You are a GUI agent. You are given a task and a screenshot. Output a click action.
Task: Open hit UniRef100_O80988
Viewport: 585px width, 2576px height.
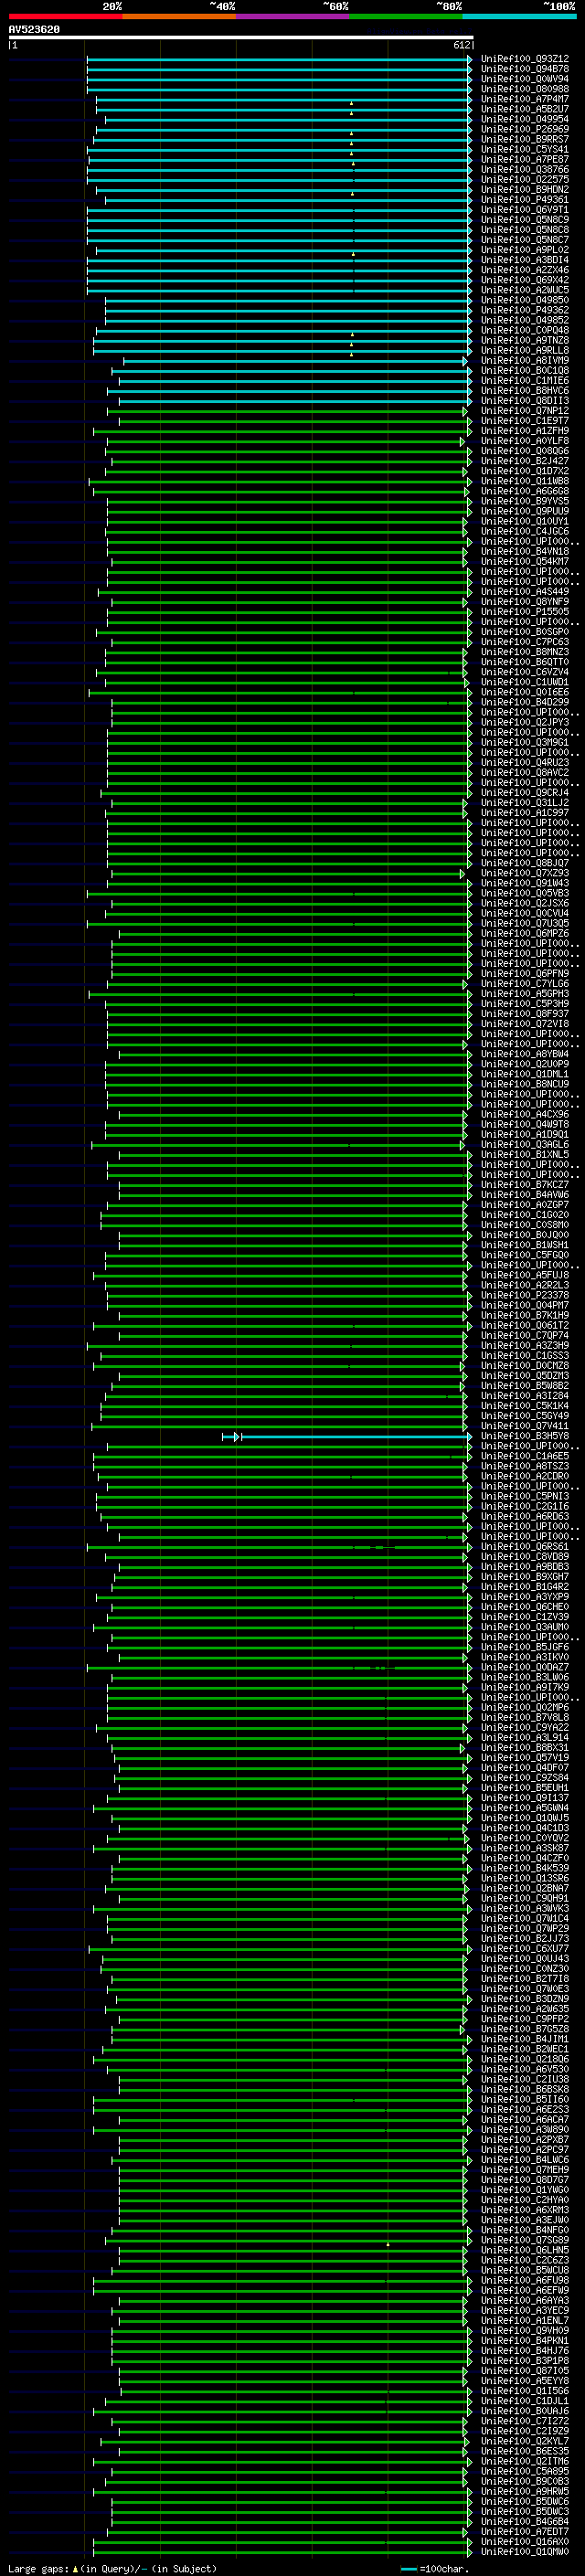(x=525, y=89)
